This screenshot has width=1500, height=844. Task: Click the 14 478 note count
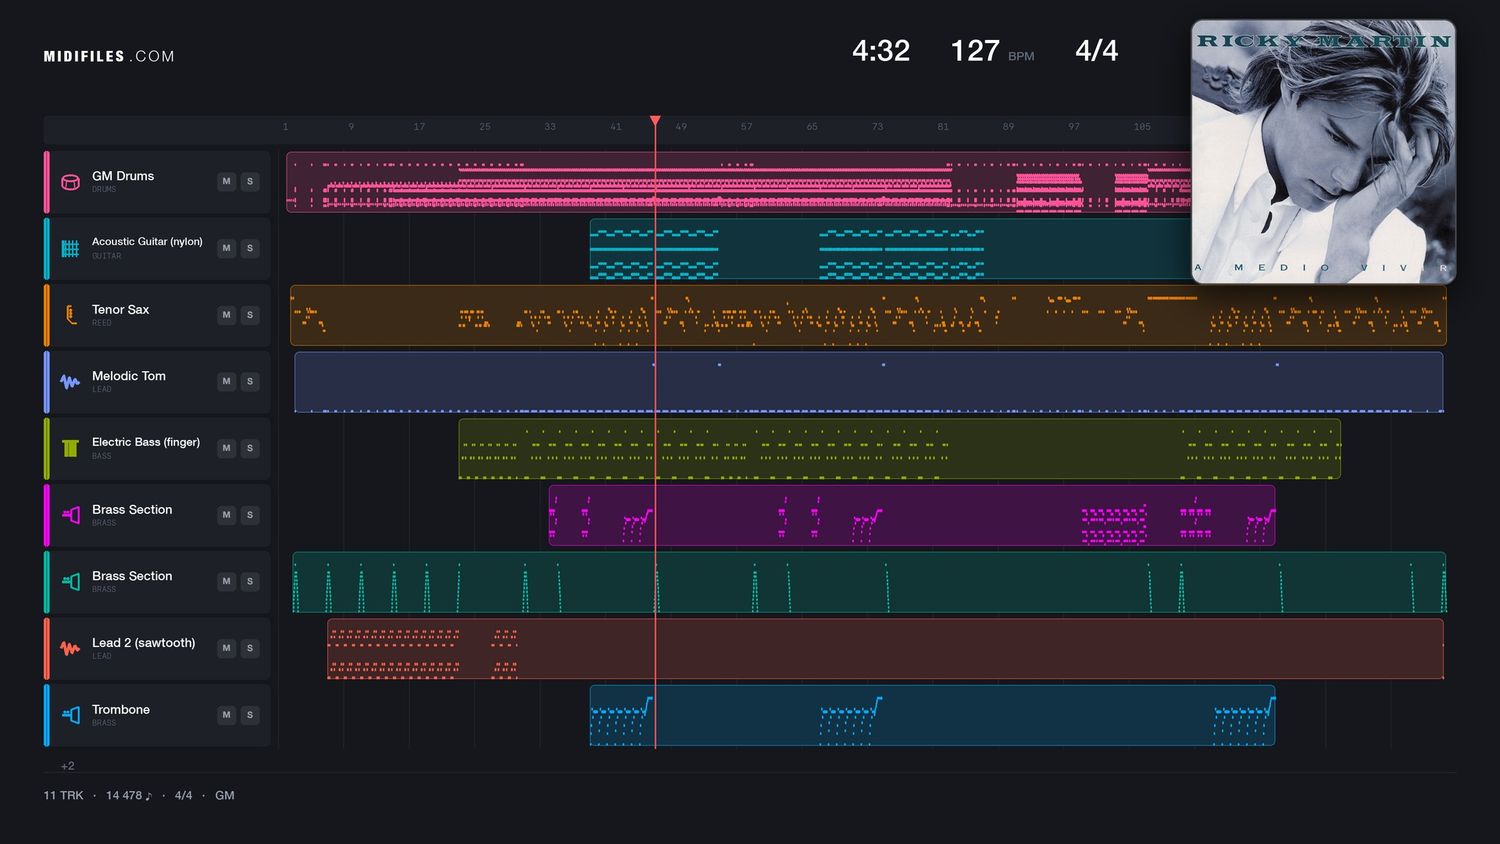click(129, 796)
